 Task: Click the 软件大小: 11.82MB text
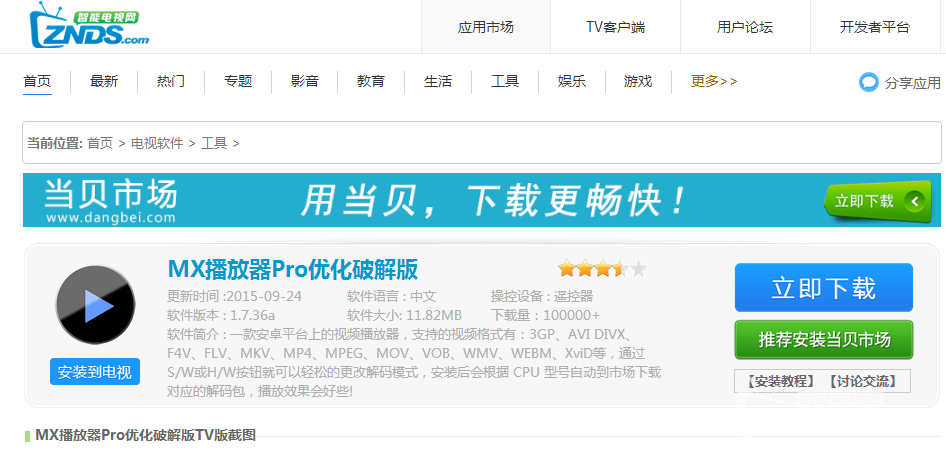click(404, 315)
